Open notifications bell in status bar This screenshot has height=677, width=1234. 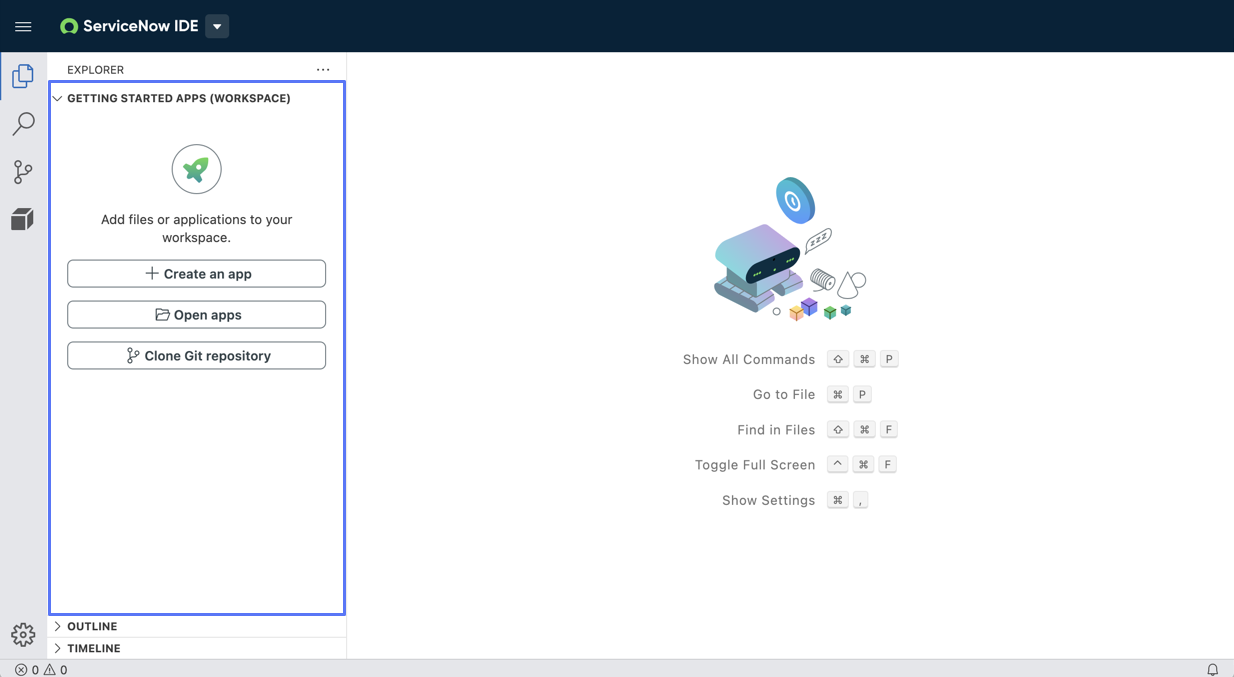pos(1212,670)
